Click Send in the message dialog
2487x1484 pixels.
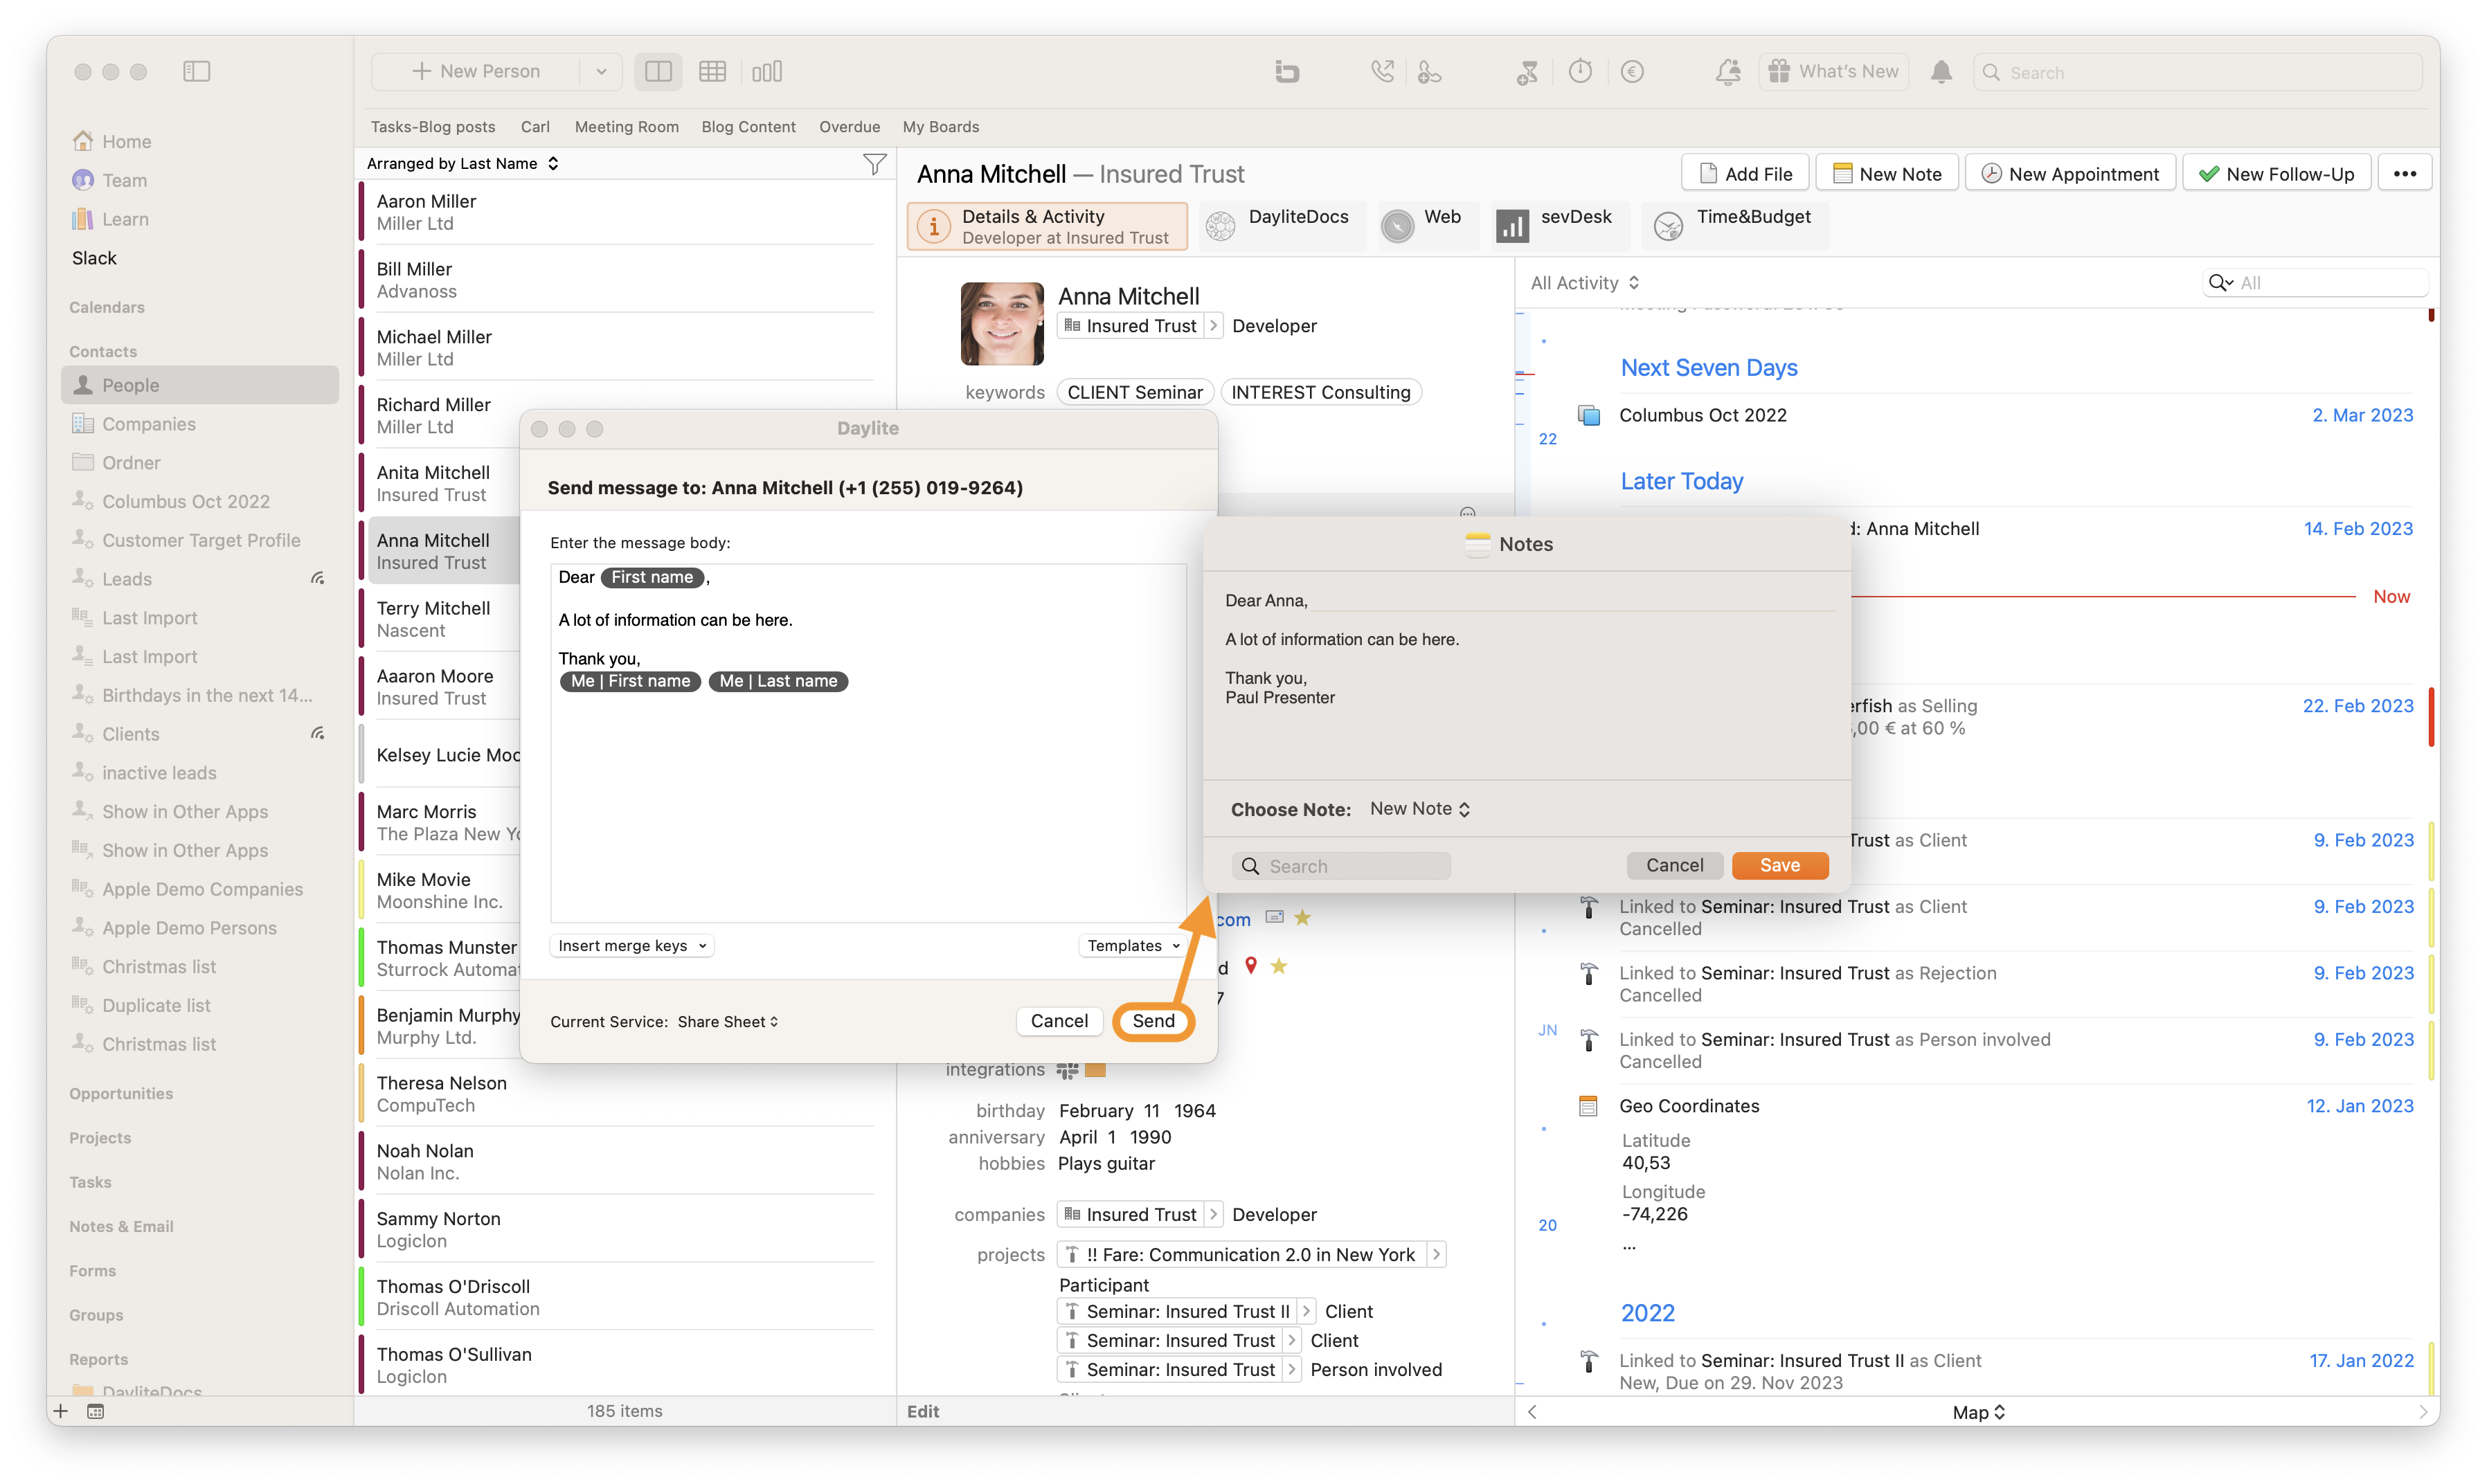tap(1153, 1020)
